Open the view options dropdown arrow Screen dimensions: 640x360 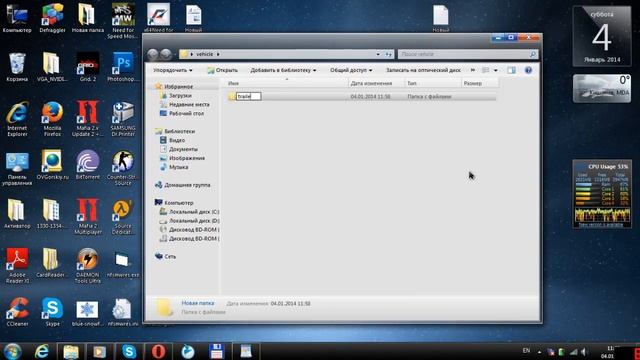(x=496, y=70)
